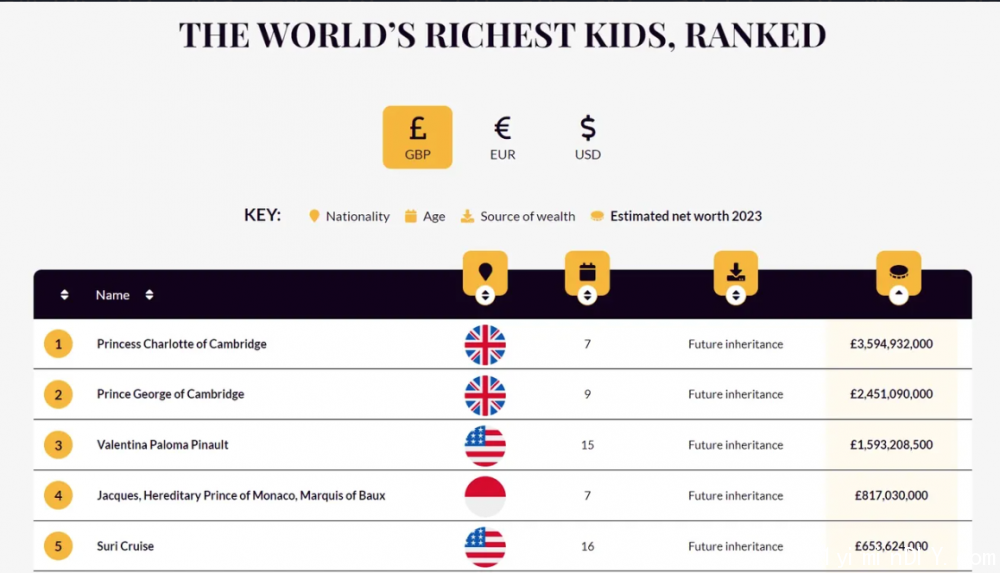Click the yellow rank 3 badge
This screenshot has height=573, width=1000.
(58, 445)
